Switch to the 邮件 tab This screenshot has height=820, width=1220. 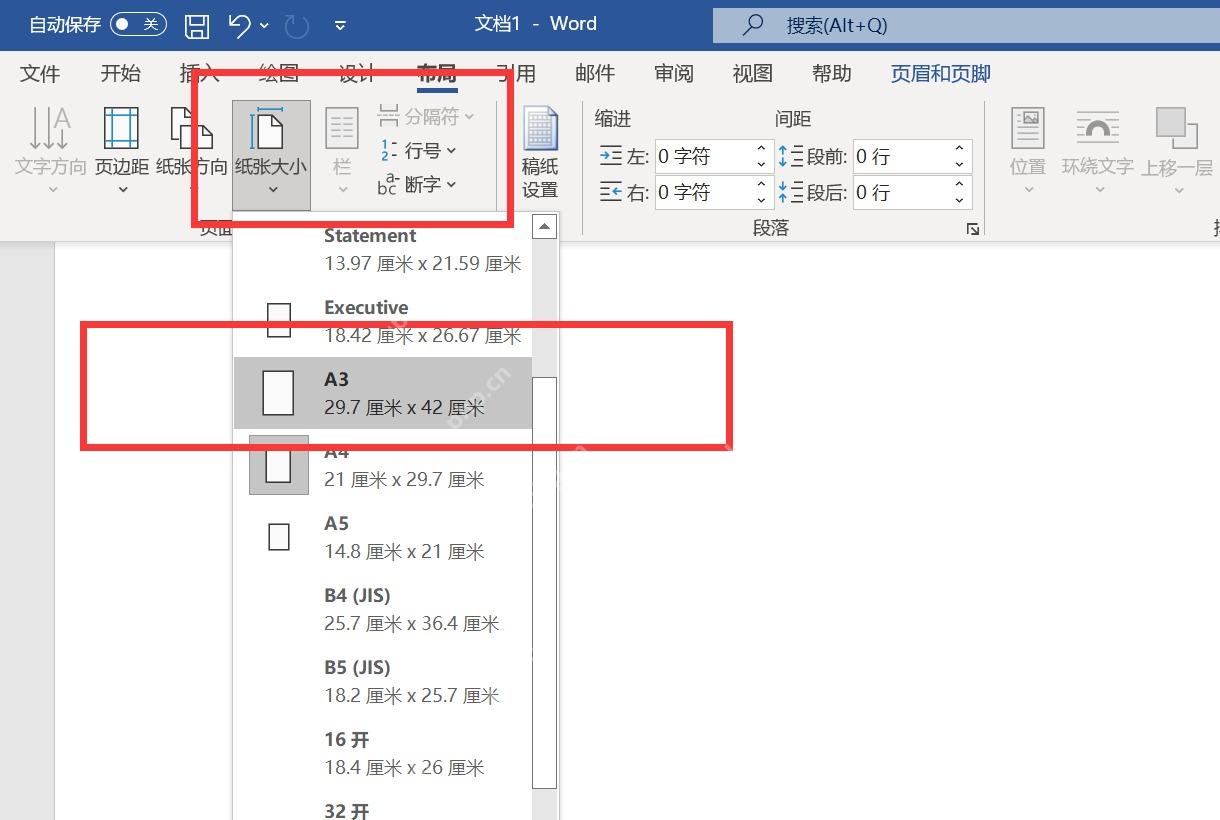pos(595,74)
